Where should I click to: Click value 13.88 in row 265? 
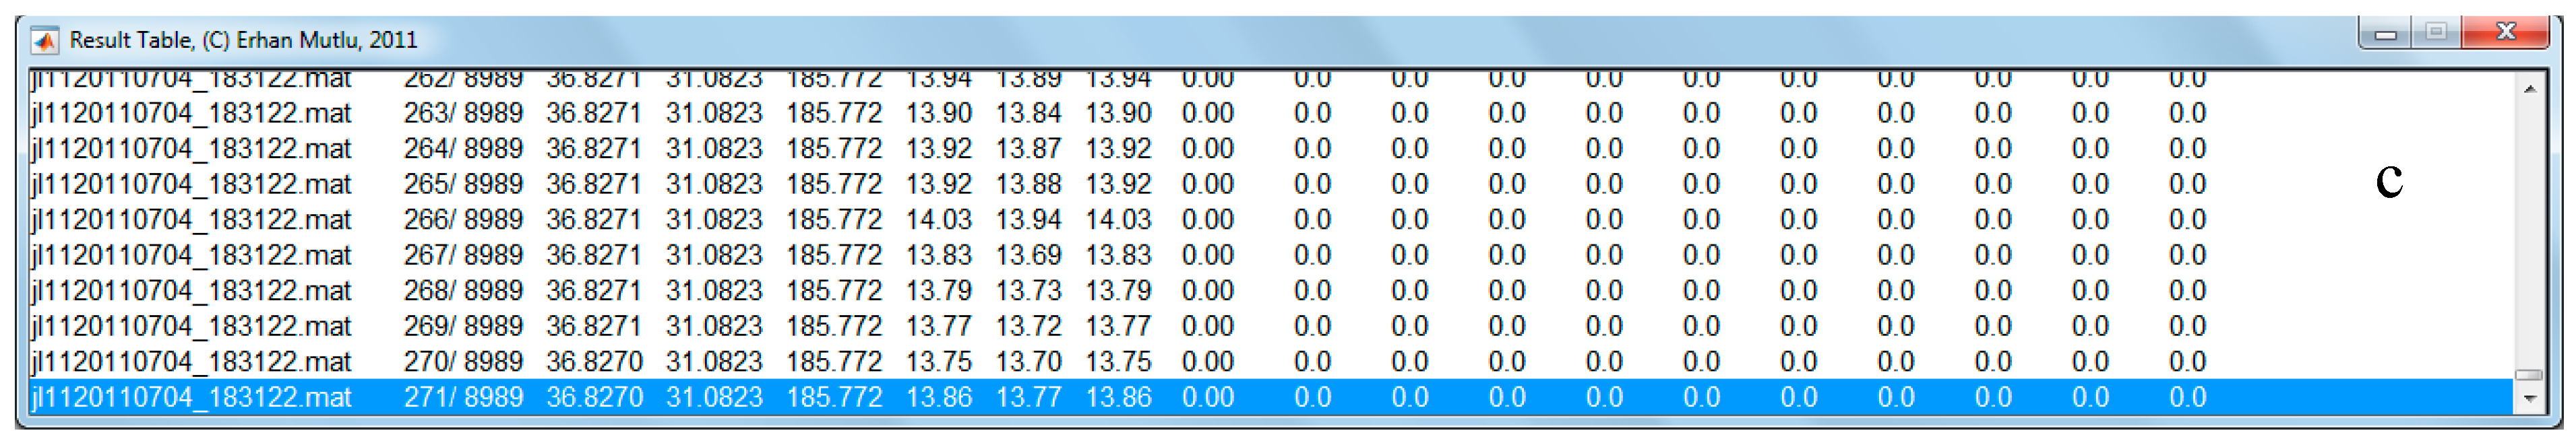1028,184
